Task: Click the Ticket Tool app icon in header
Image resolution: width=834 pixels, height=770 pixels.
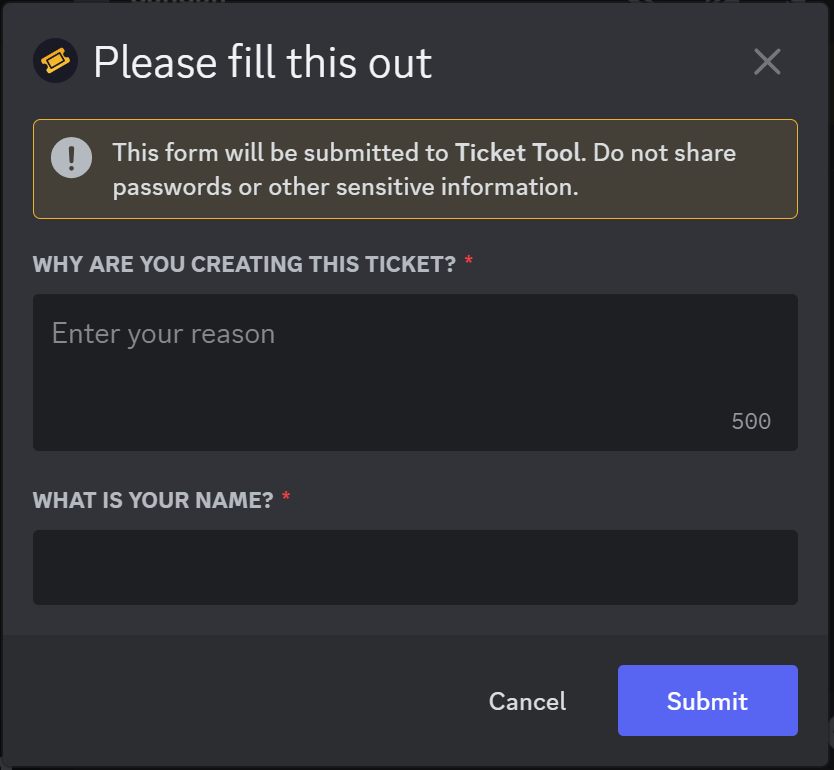Action: pyautogui.click(x=55, y=62)
